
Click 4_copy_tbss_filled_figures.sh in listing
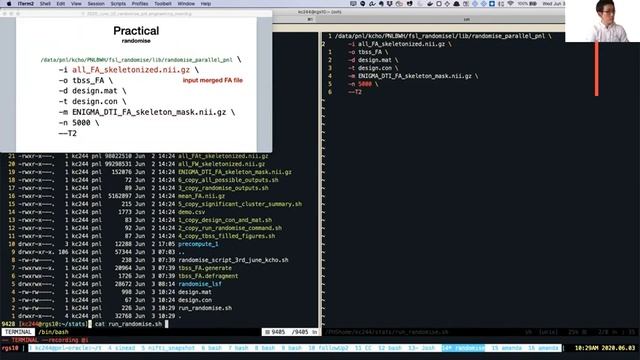coord(227,236)
